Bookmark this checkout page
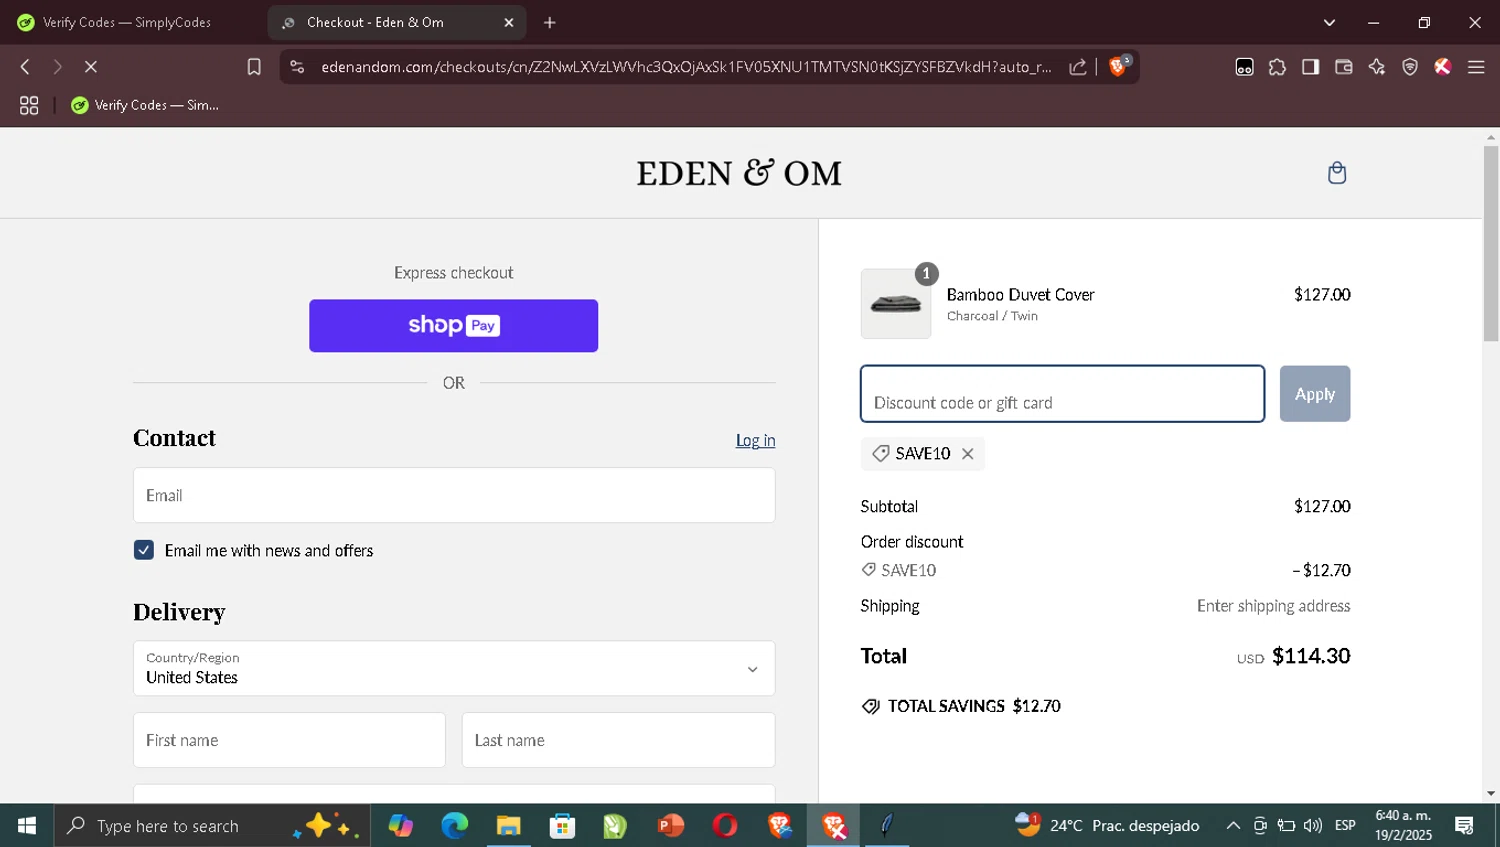This screenshot has width=1500, height=847. pyautogui.click(x=254, y=67)
